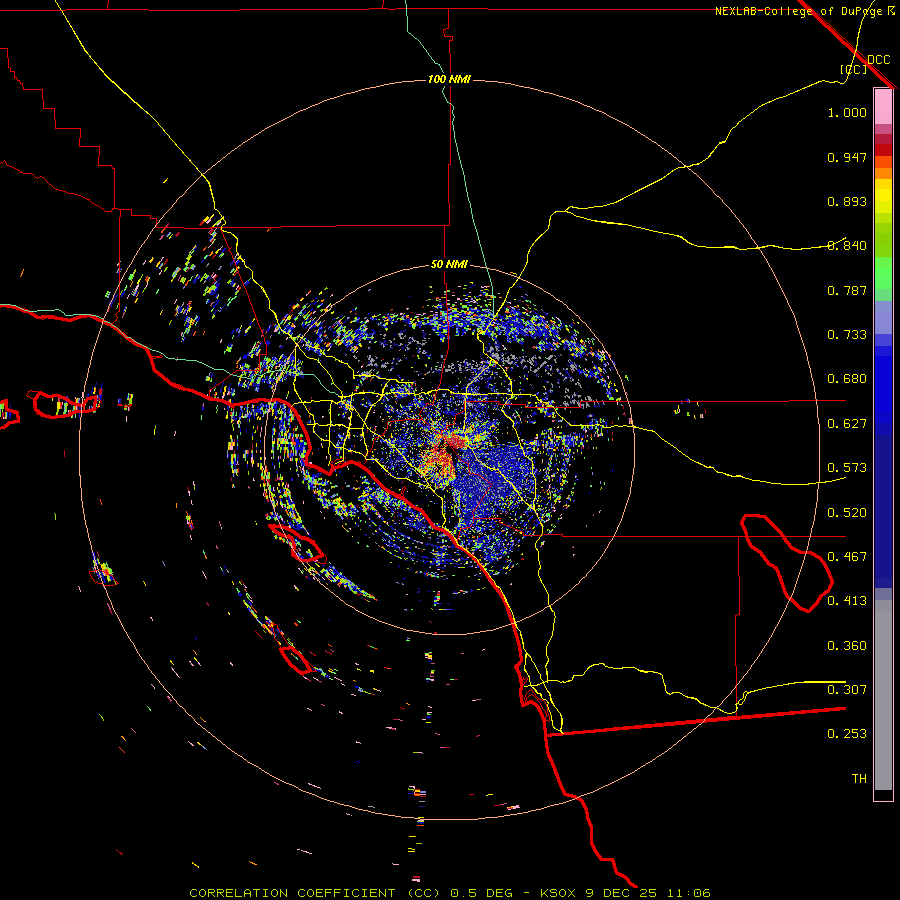Click the 50 NMI range ring label
The width and height of the screenshot is (900, 900).
(x=449, y=264)
